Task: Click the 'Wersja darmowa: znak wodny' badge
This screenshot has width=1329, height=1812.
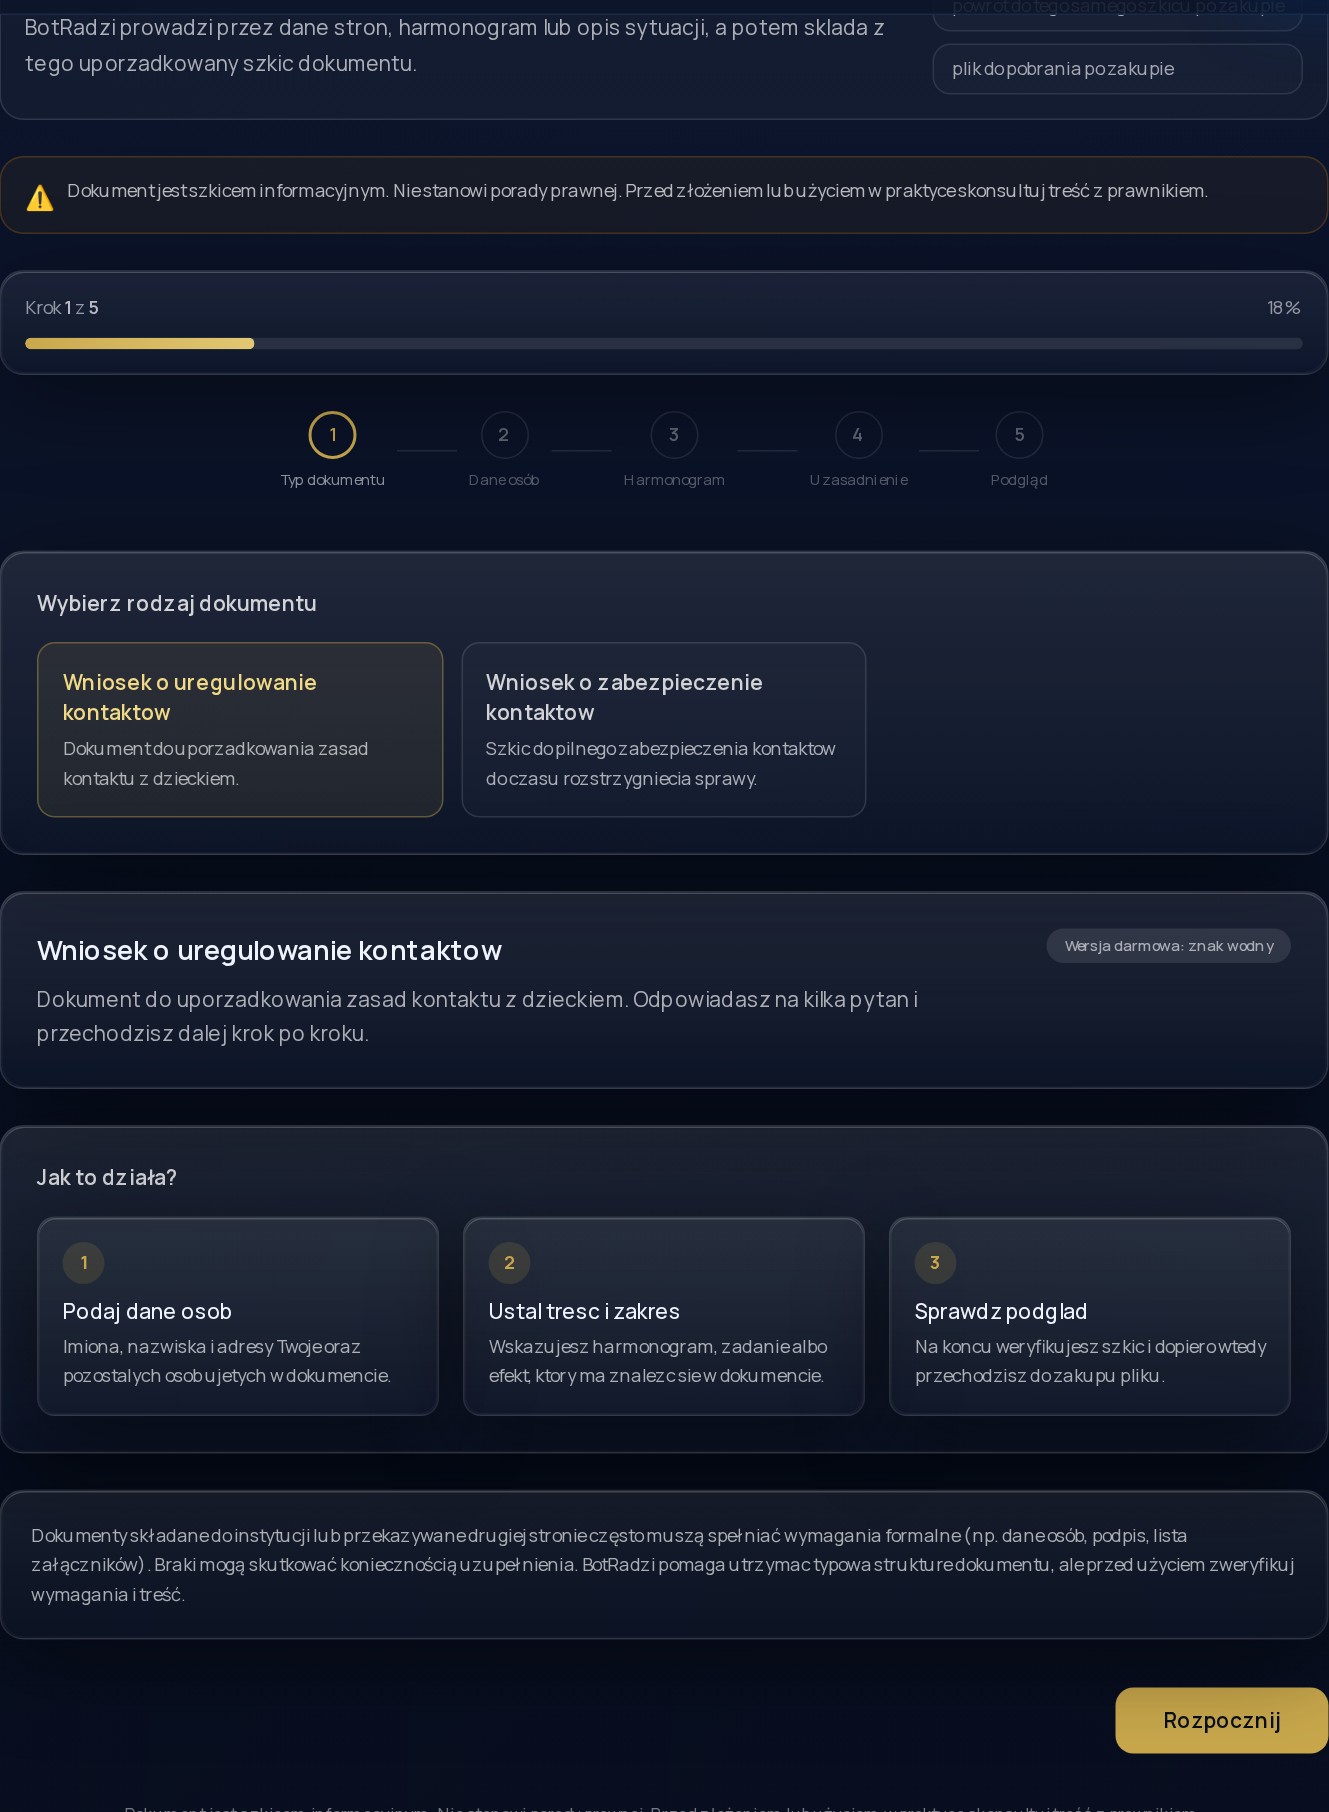Action: (1168, 946)
